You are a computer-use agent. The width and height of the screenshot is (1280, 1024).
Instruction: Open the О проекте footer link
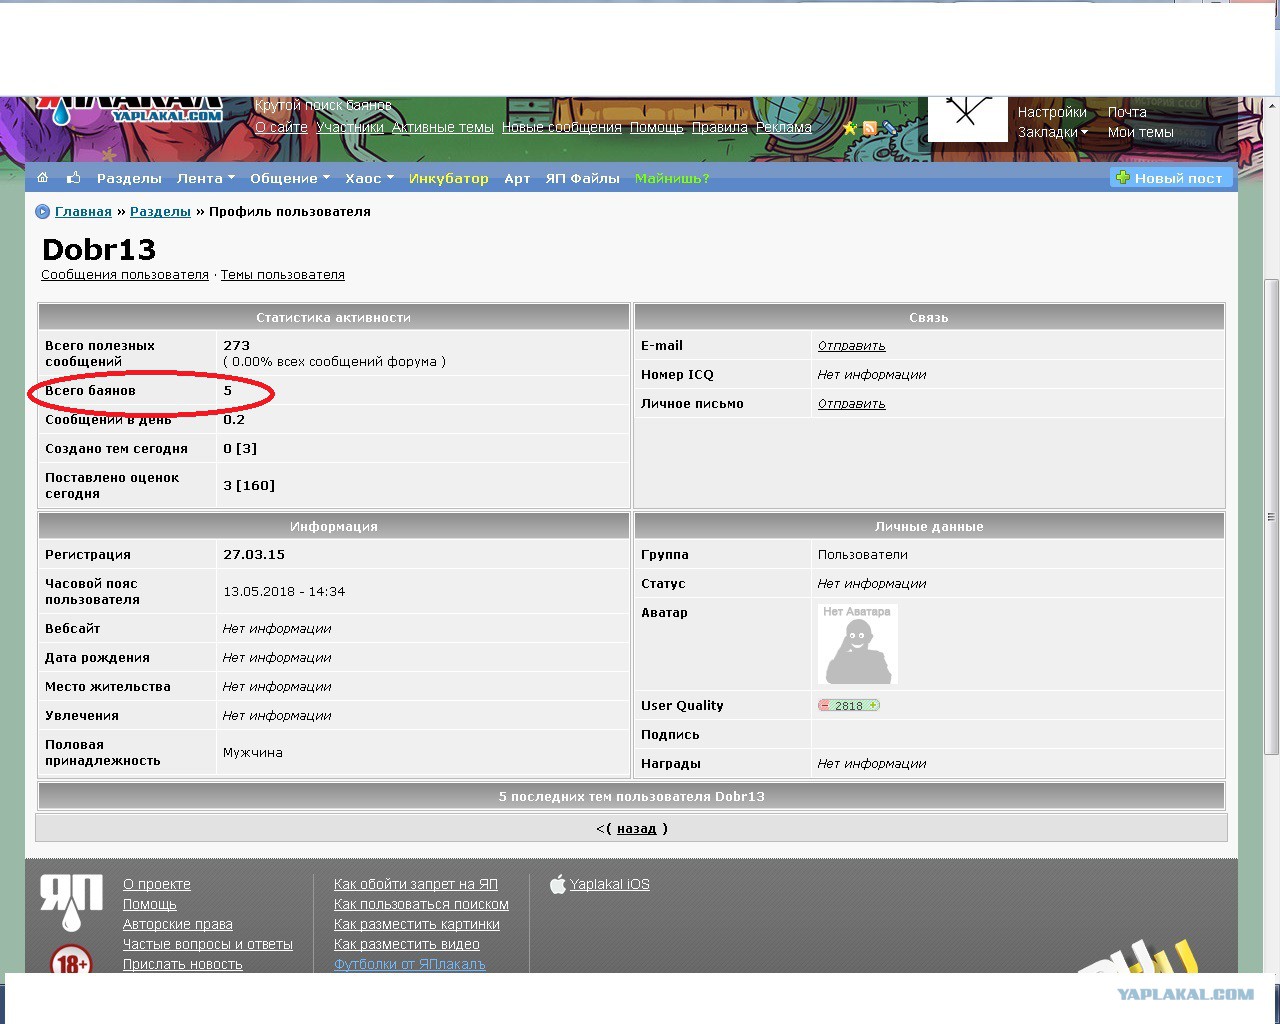pyautogui.click(x=157, y=884)
